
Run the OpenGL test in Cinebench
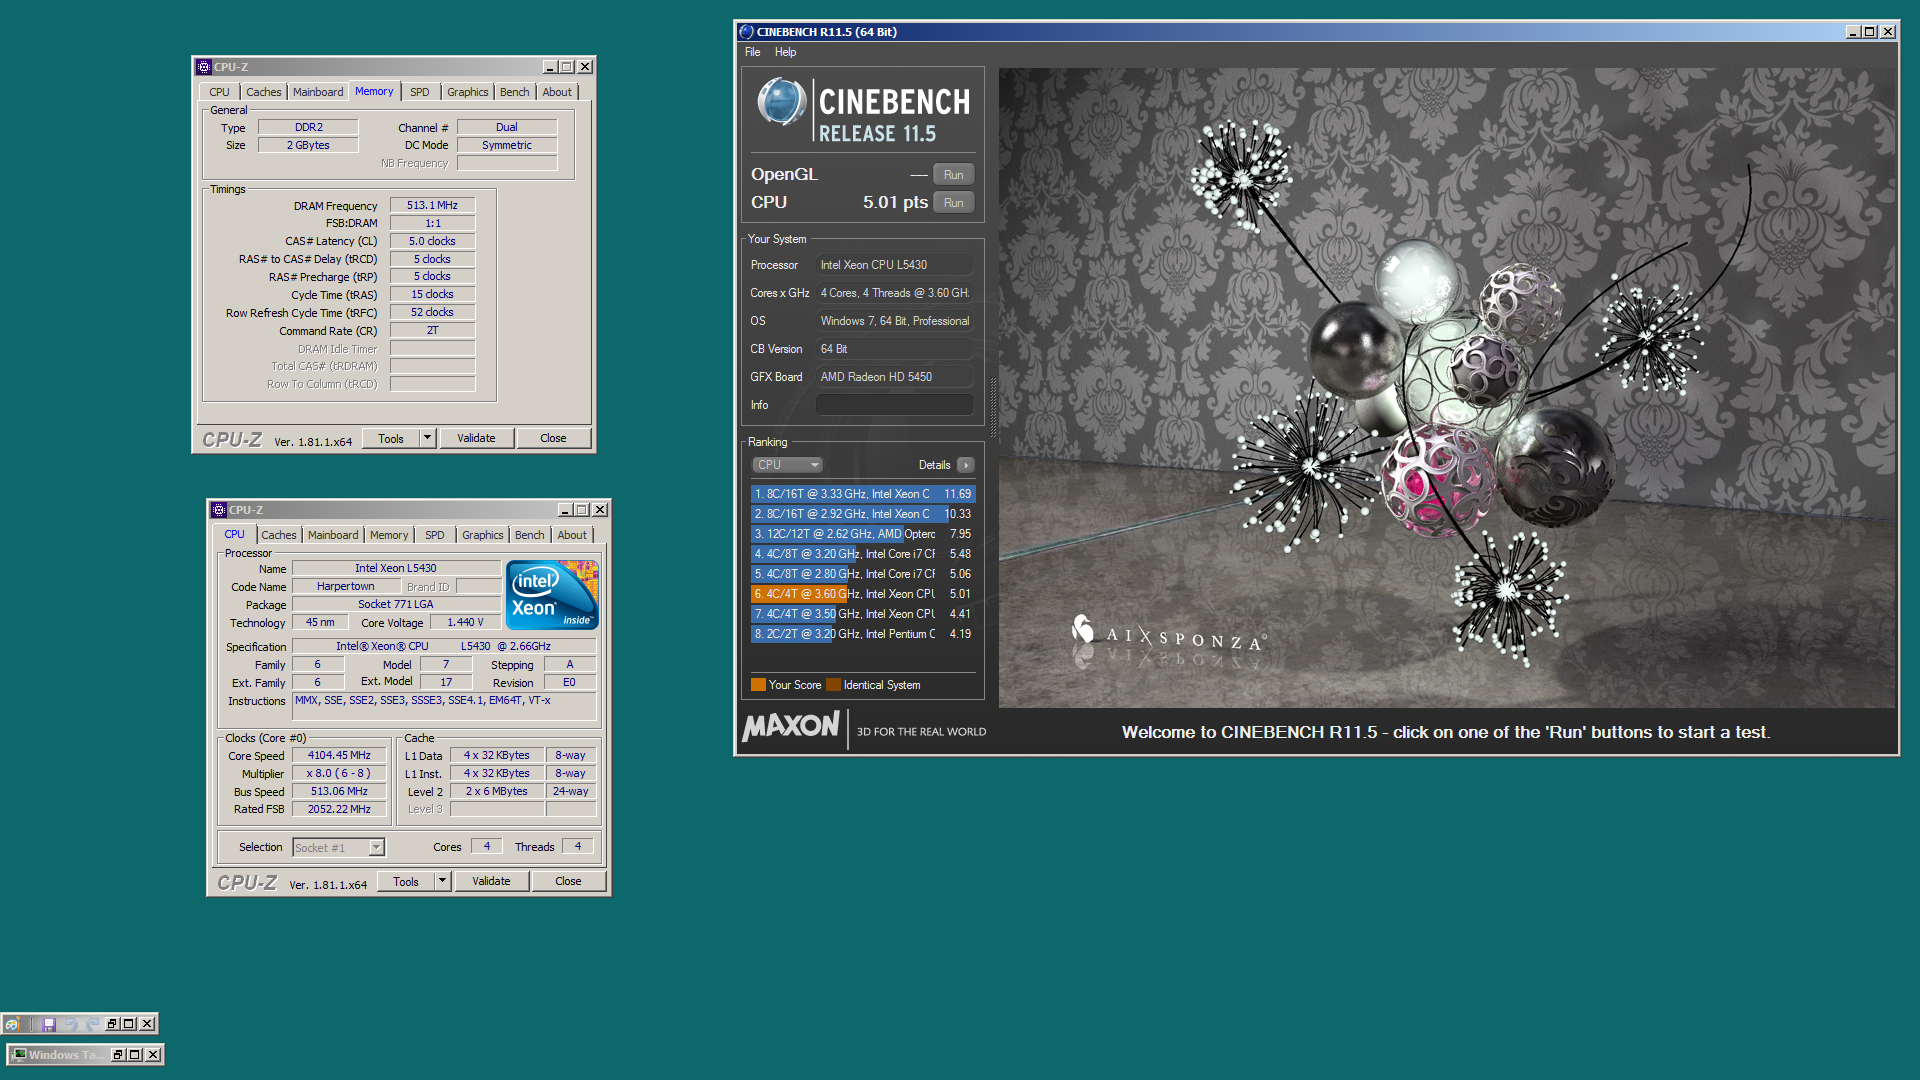[953, 175]
